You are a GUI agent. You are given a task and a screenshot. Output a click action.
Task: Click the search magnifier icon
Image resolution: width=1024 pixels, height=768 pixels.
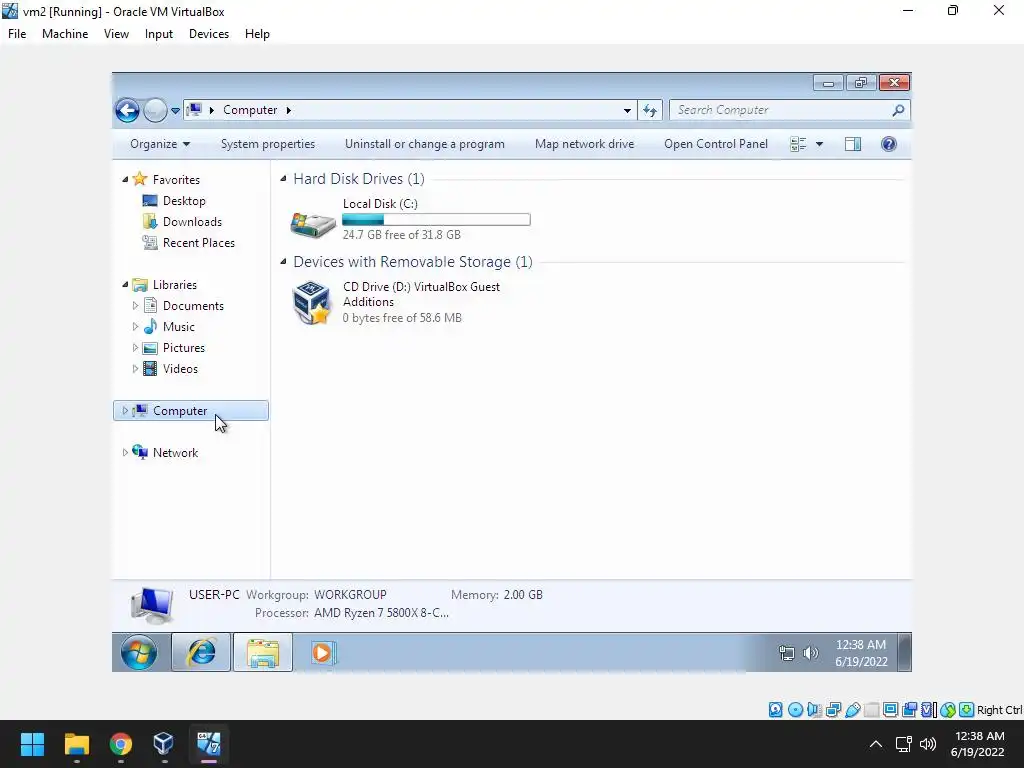899,110
